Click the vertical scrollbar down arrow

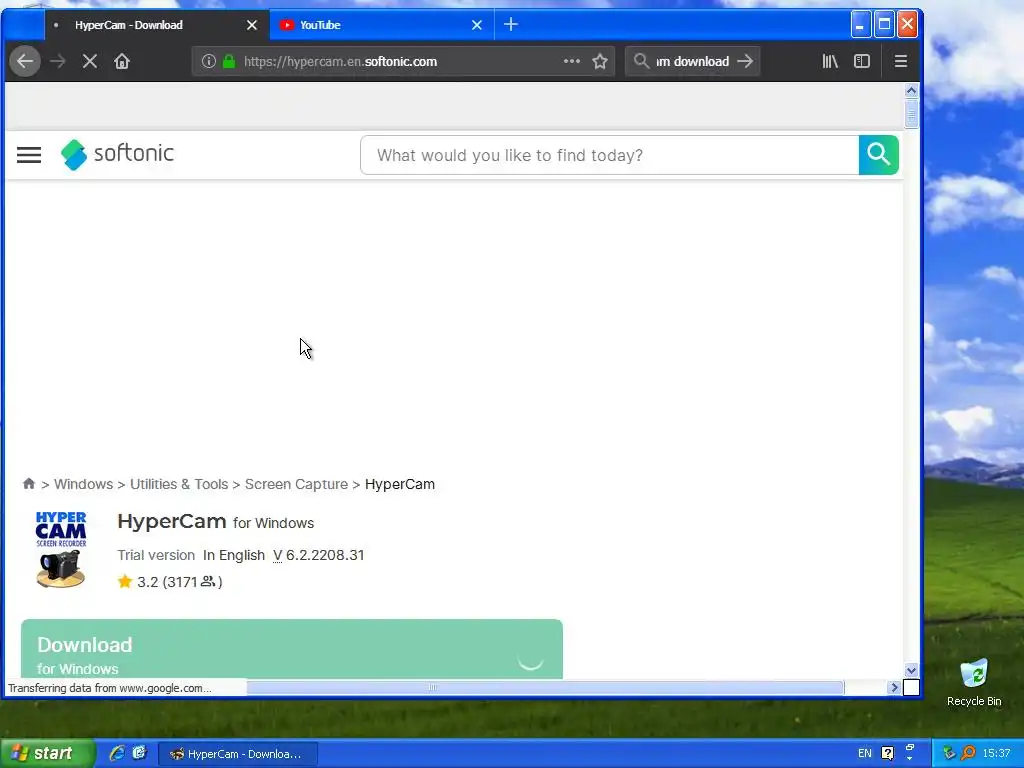tap(912, 670)
